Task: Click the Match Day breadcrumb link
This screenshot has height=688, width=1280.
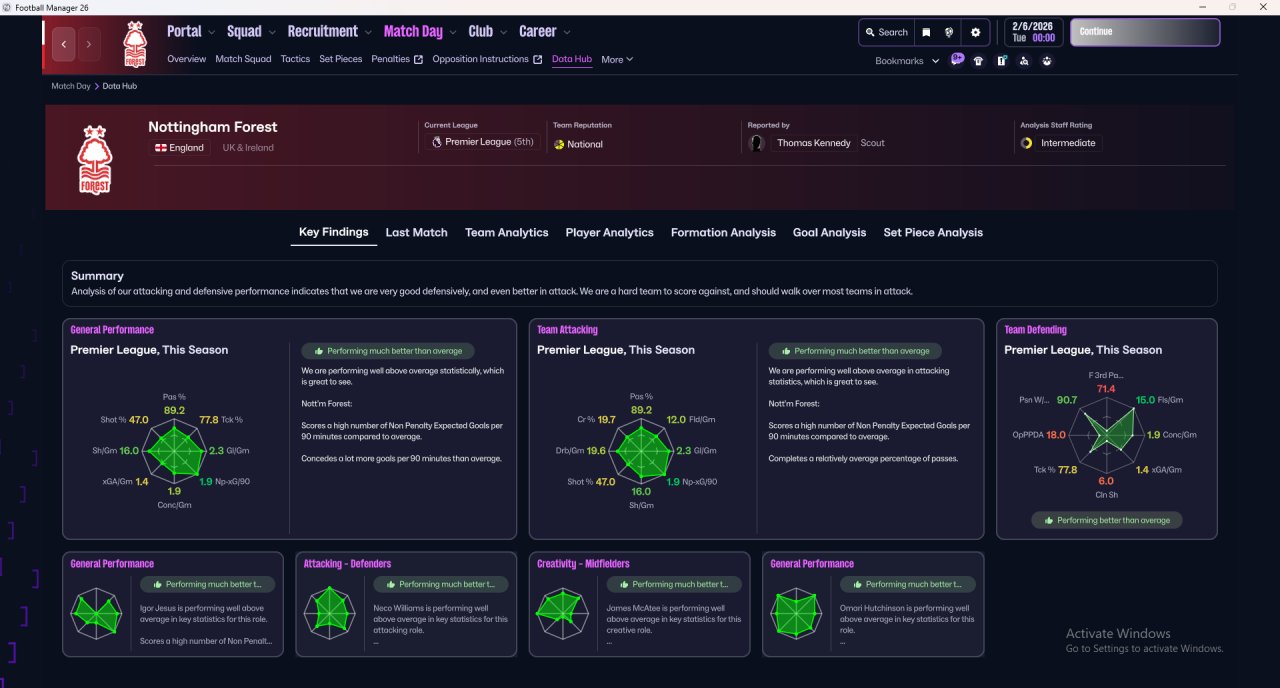Action: [x=71, y=86]
